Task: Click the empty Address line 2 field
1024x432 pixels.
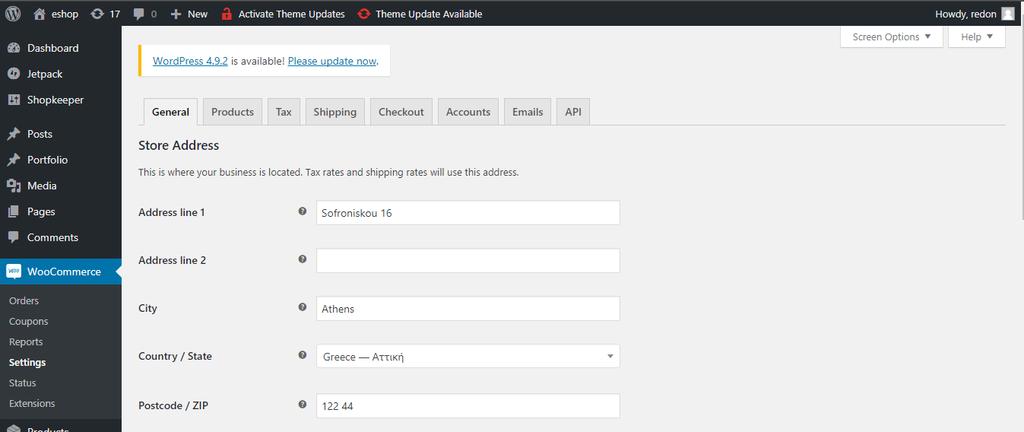Action: point(468,260)
